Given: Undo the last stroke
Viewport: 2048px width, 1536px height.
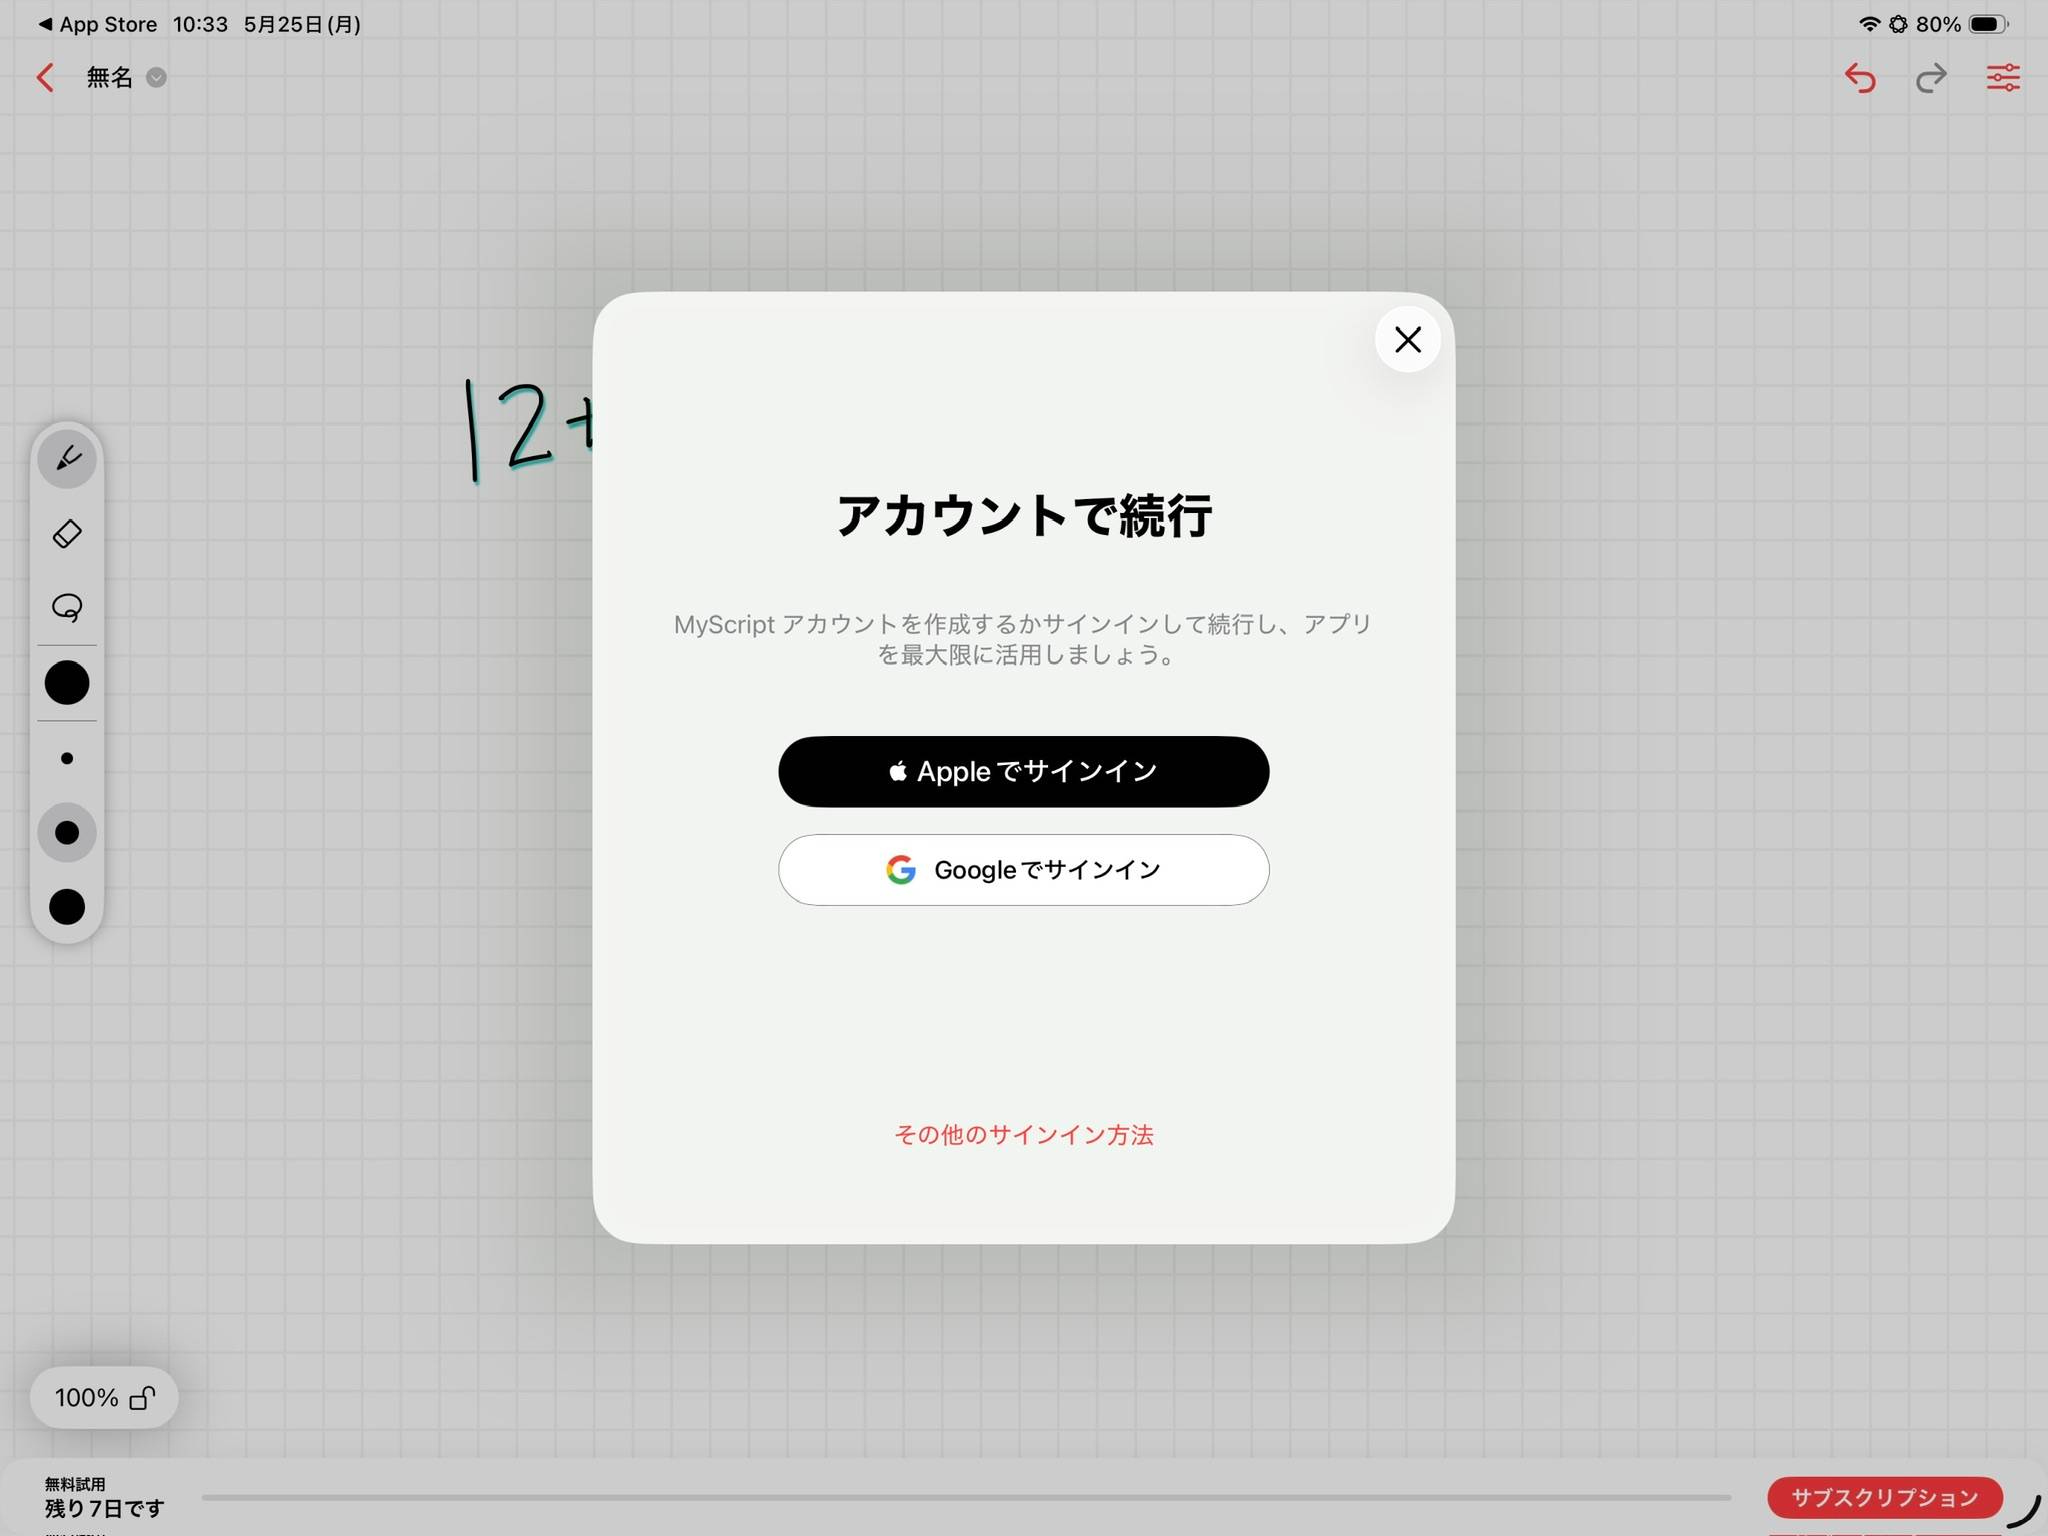Looking at the screenshot, I should pos(1860,78).
